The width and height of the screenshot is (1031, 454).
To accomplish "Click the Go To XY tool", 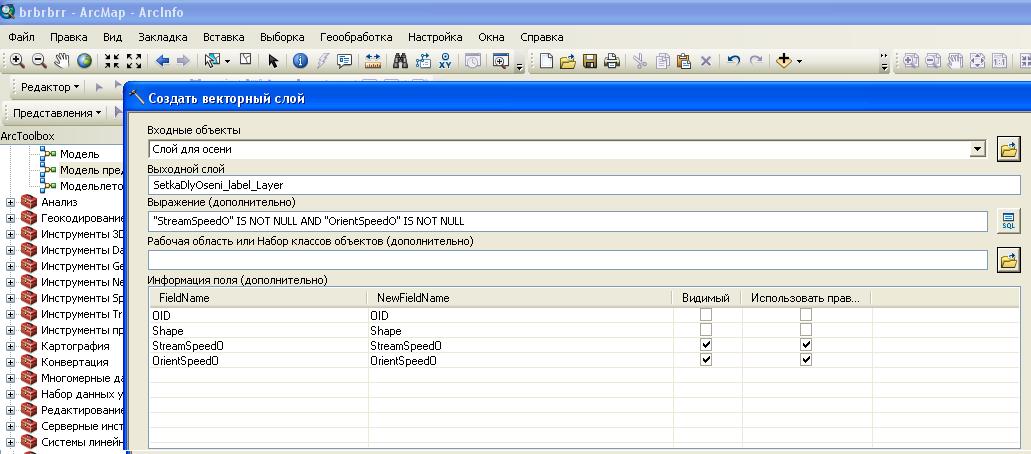I will (x=445, y=61).
